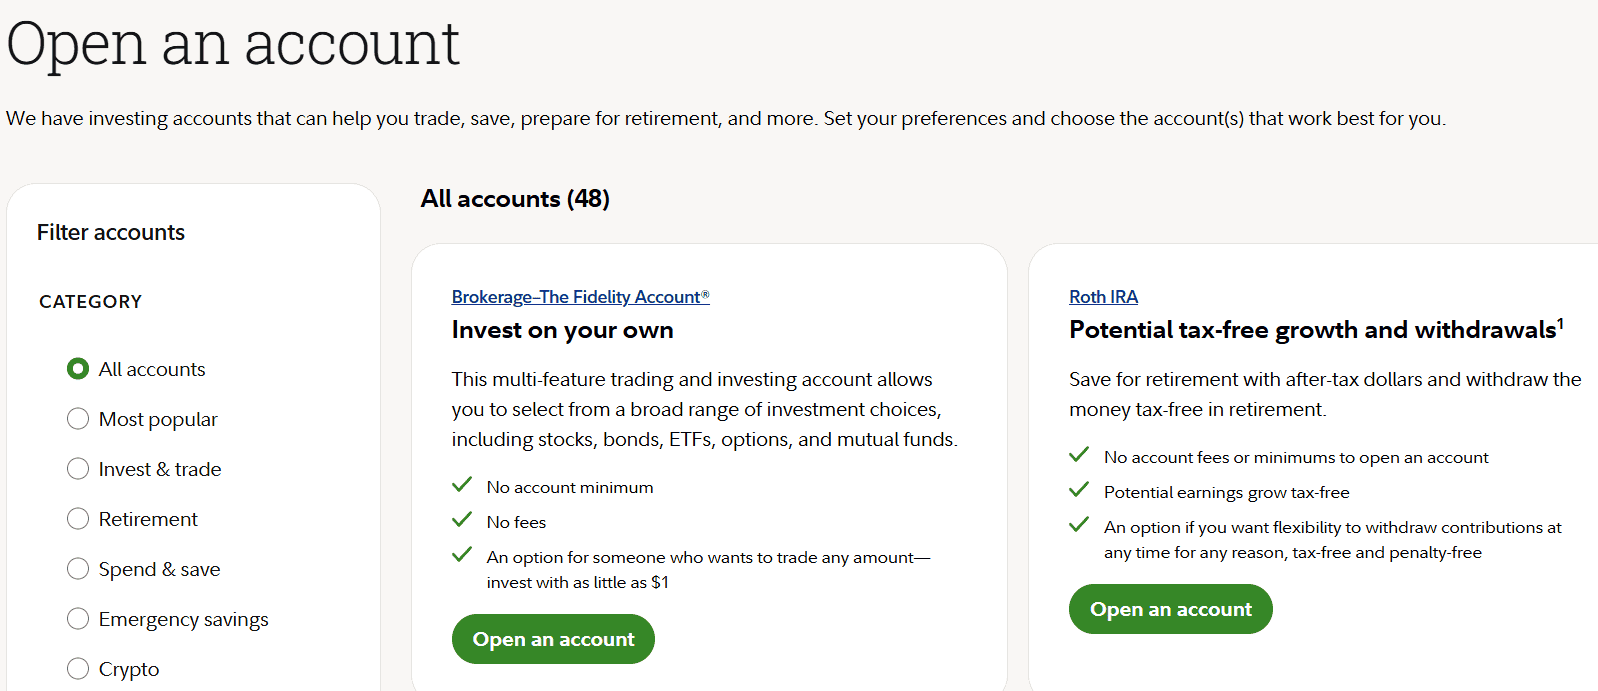Enable the "Emergency savings" filter
This screenshot has width=1598, height=691.
pyautogui.click(x=78, y=618)
